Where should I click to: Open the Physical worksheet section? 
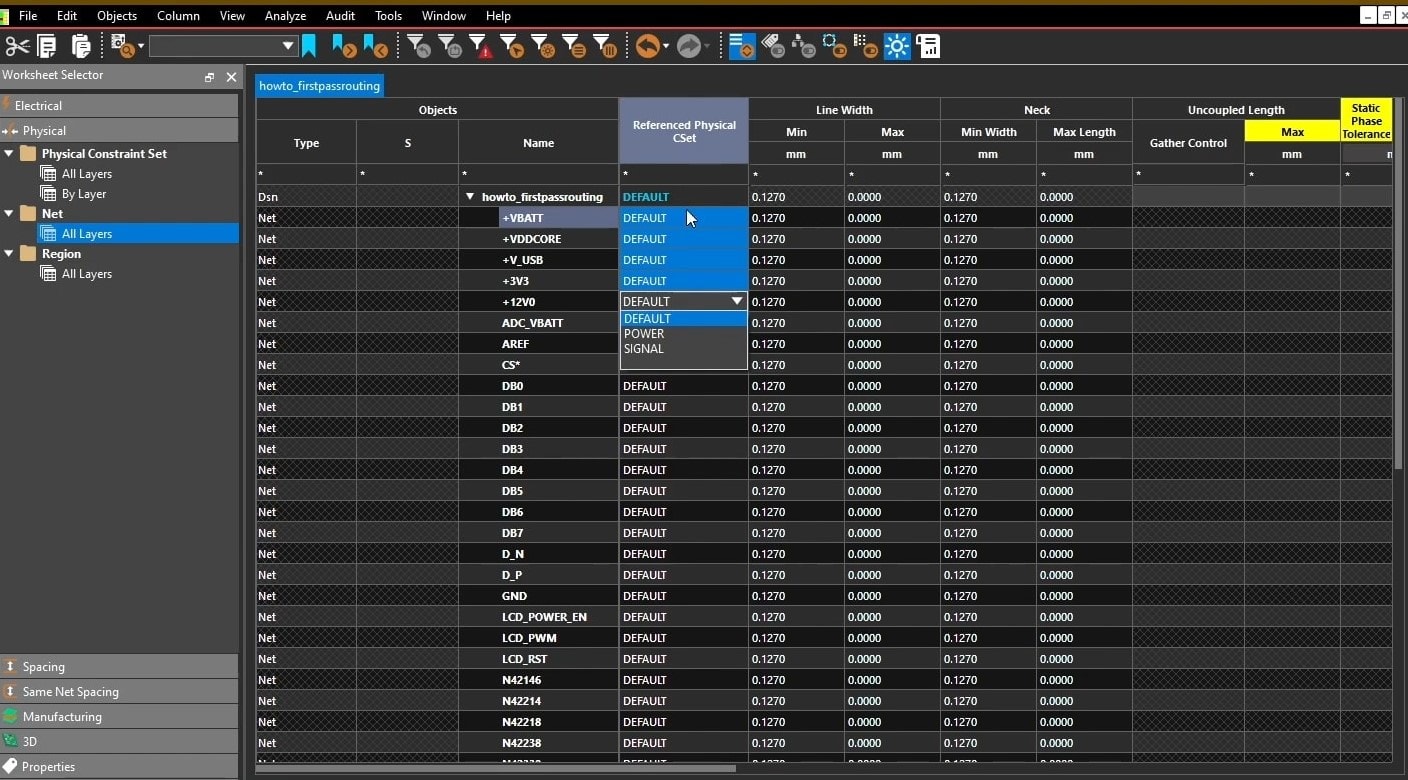(119, 130)
